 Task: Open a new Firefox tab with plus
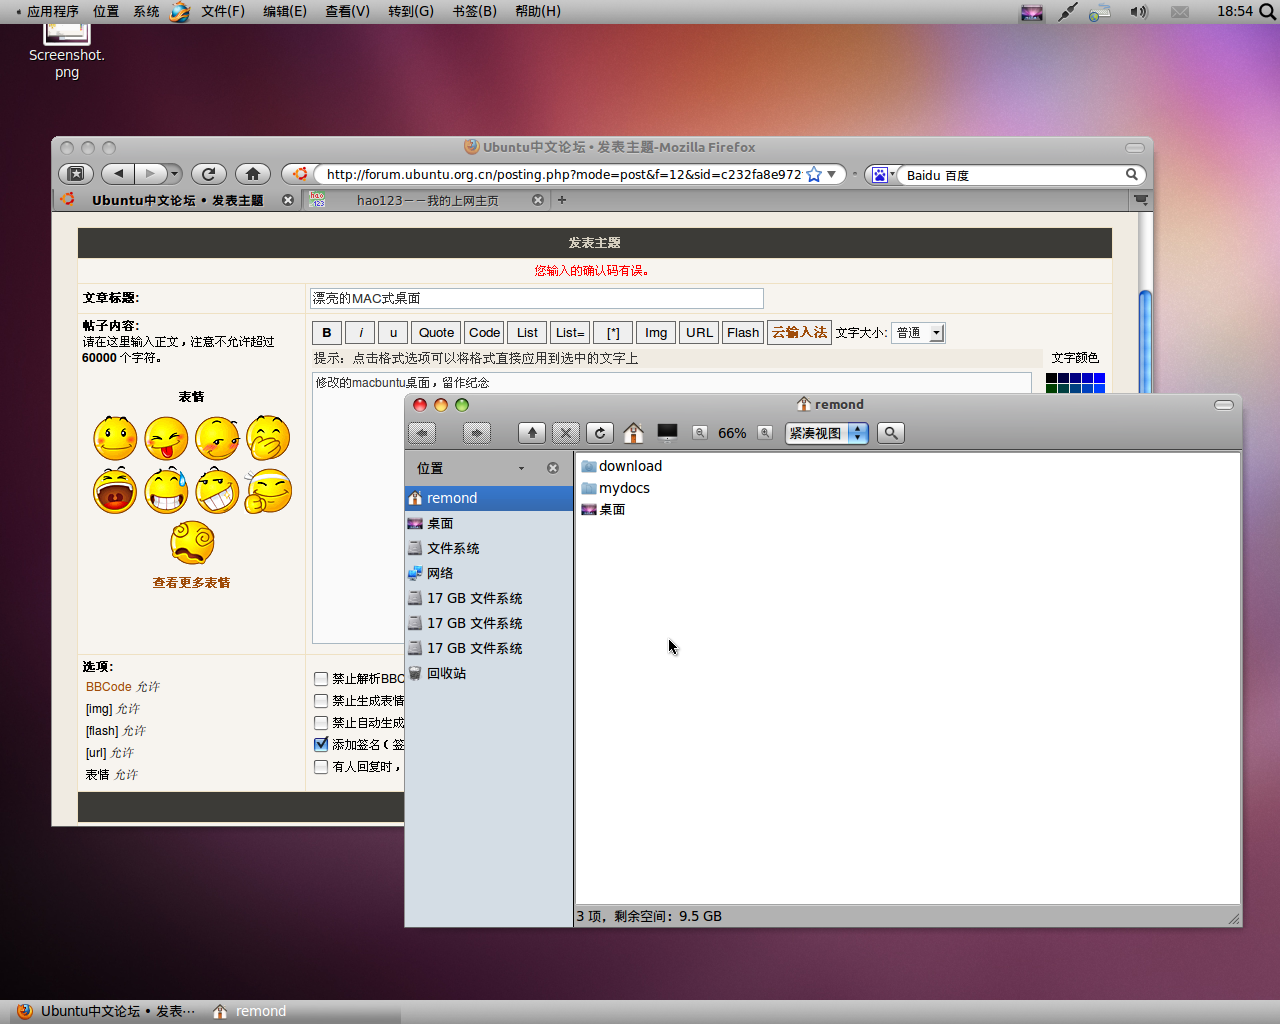click(x=562, y=200)
